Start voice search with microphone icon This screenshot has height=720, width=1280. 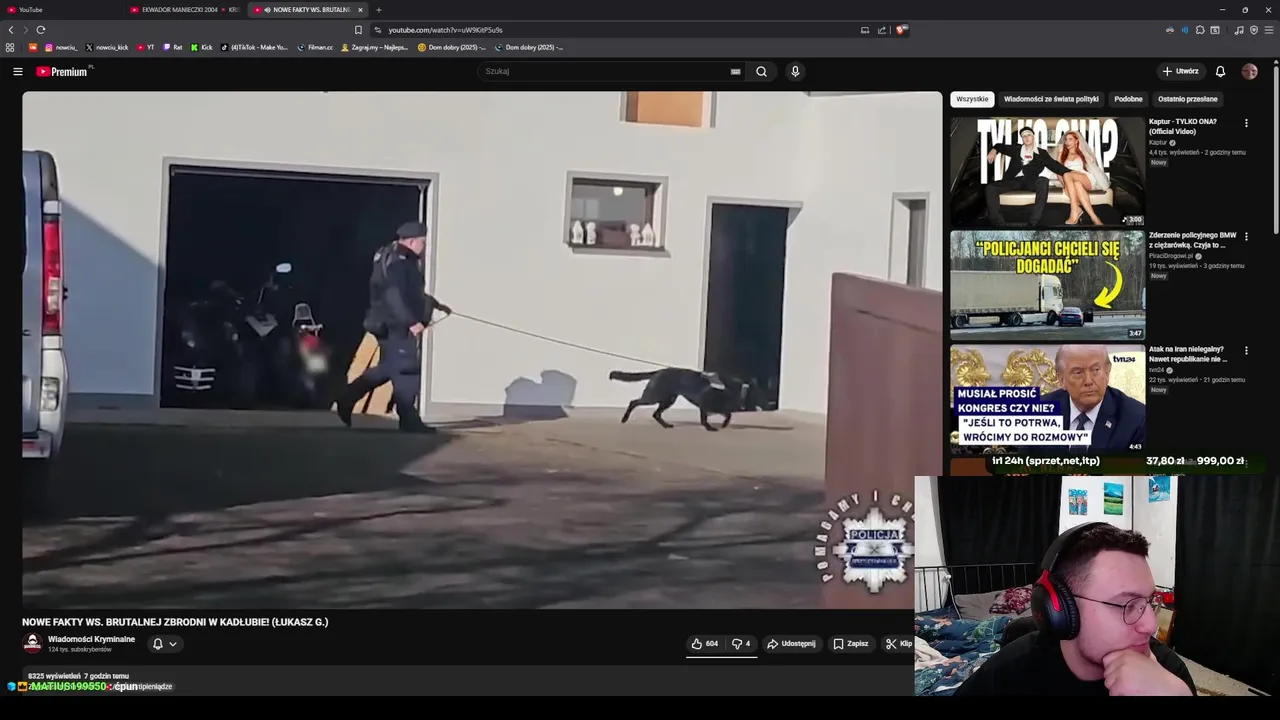coord(795,71)
